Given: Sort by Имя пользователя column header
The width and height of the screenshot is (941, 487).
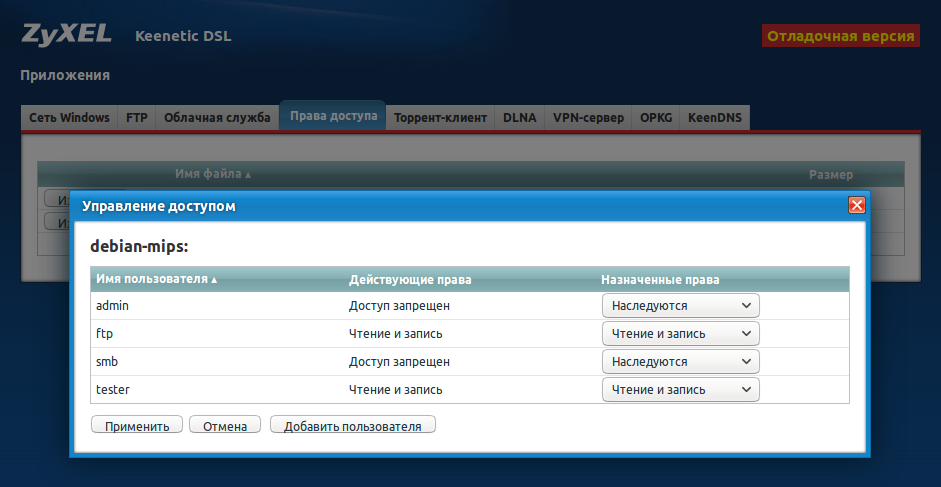Looking at the screenshot, I should click(156, 279).
